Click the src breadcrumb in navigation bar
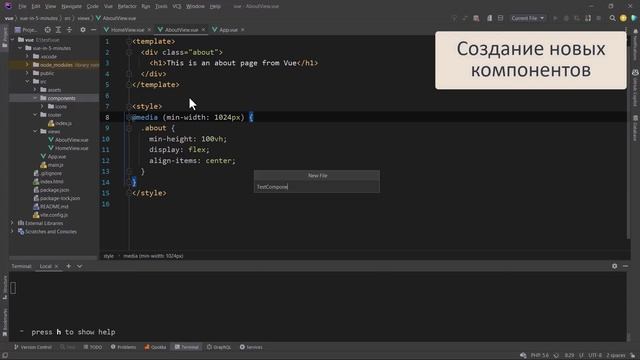 coord(67,18)
